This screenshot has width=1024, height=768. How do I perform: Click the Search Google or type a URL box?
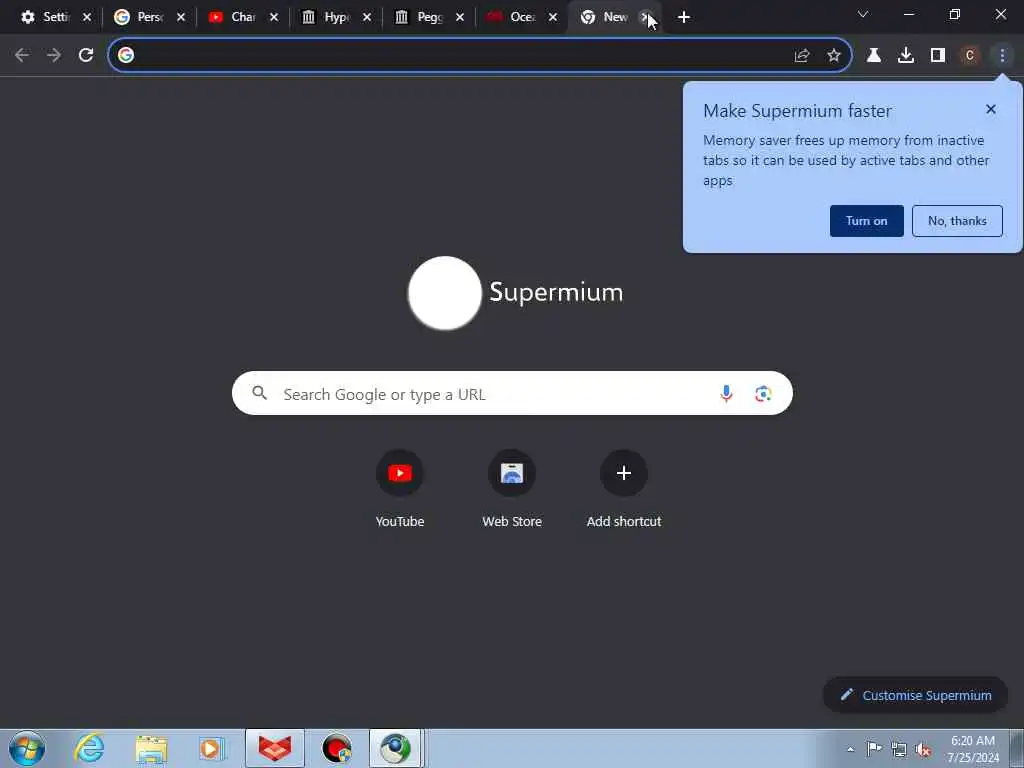click(512, 393)
